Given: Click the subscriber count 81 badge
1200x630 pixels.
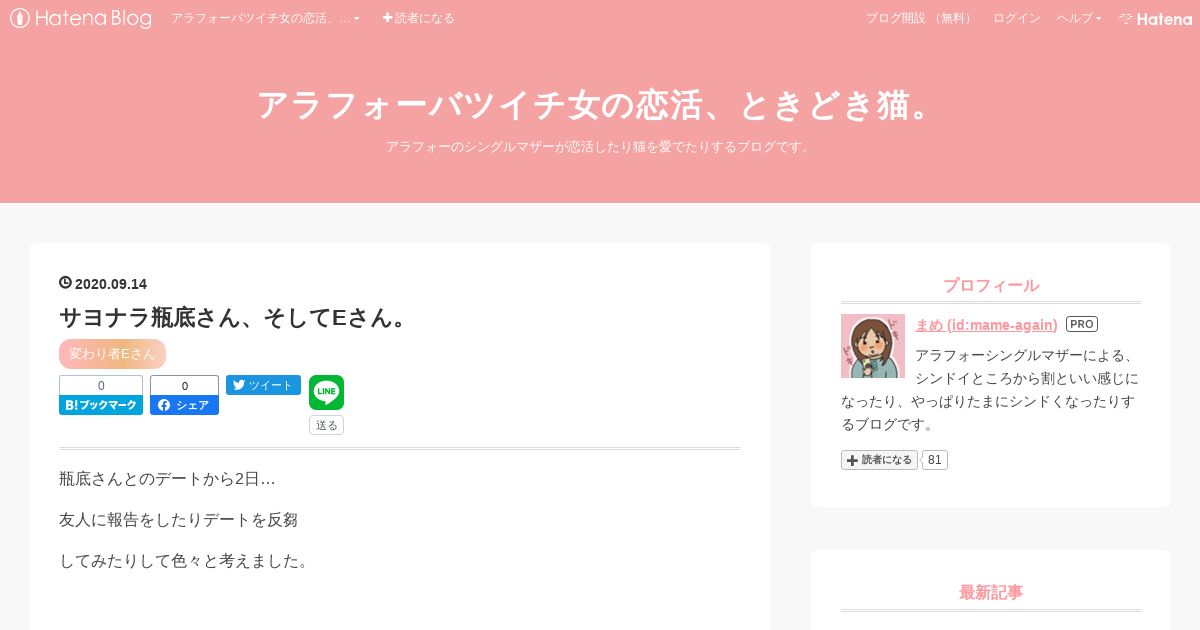Looking at the screenshot, I should [x=934, y=460].
